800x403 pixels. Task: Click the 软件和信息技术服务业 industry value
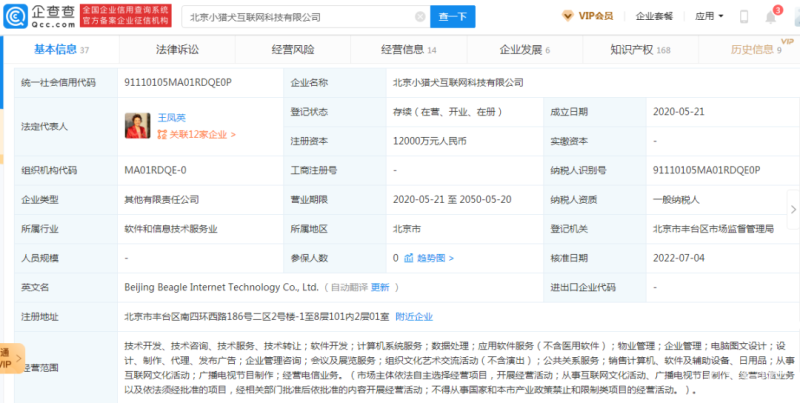coord(171,229)
